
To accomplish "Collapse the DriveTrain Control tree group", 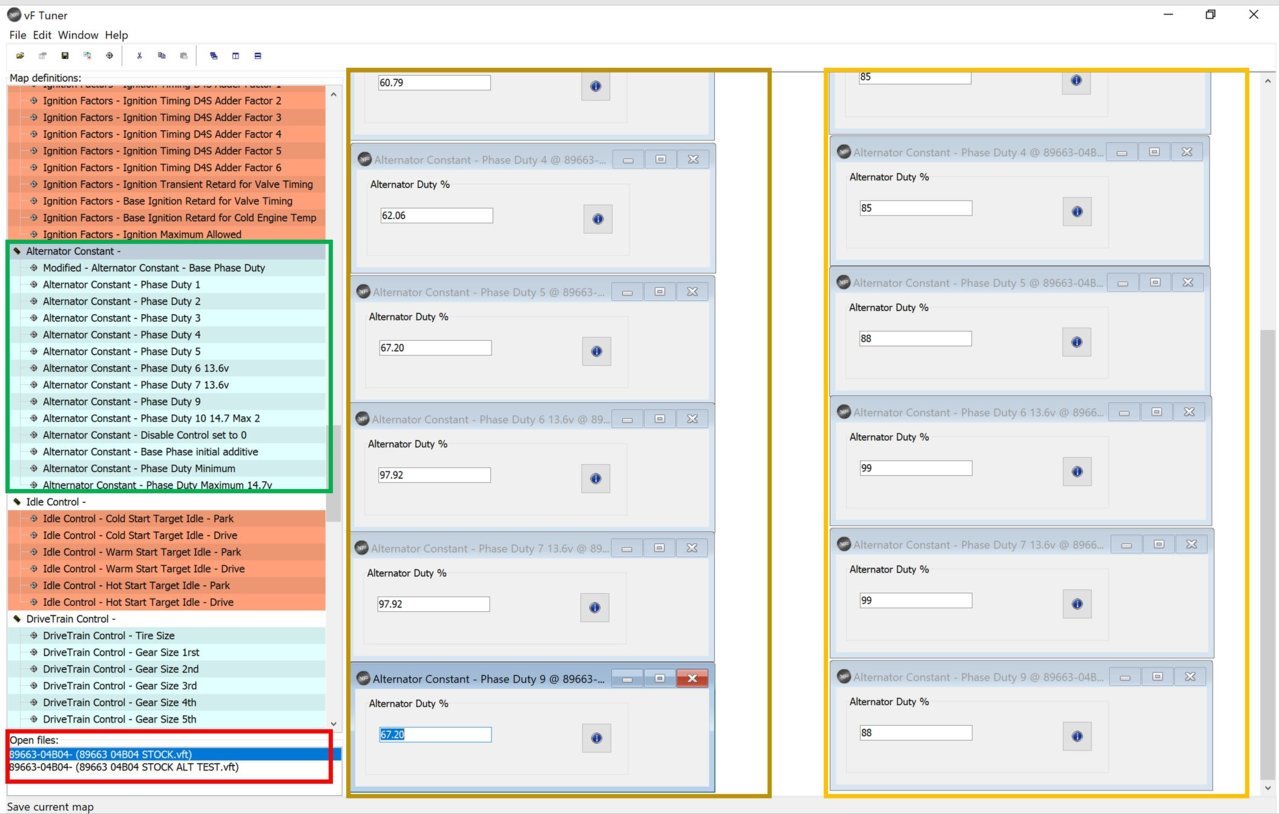I will coord(17,619).
